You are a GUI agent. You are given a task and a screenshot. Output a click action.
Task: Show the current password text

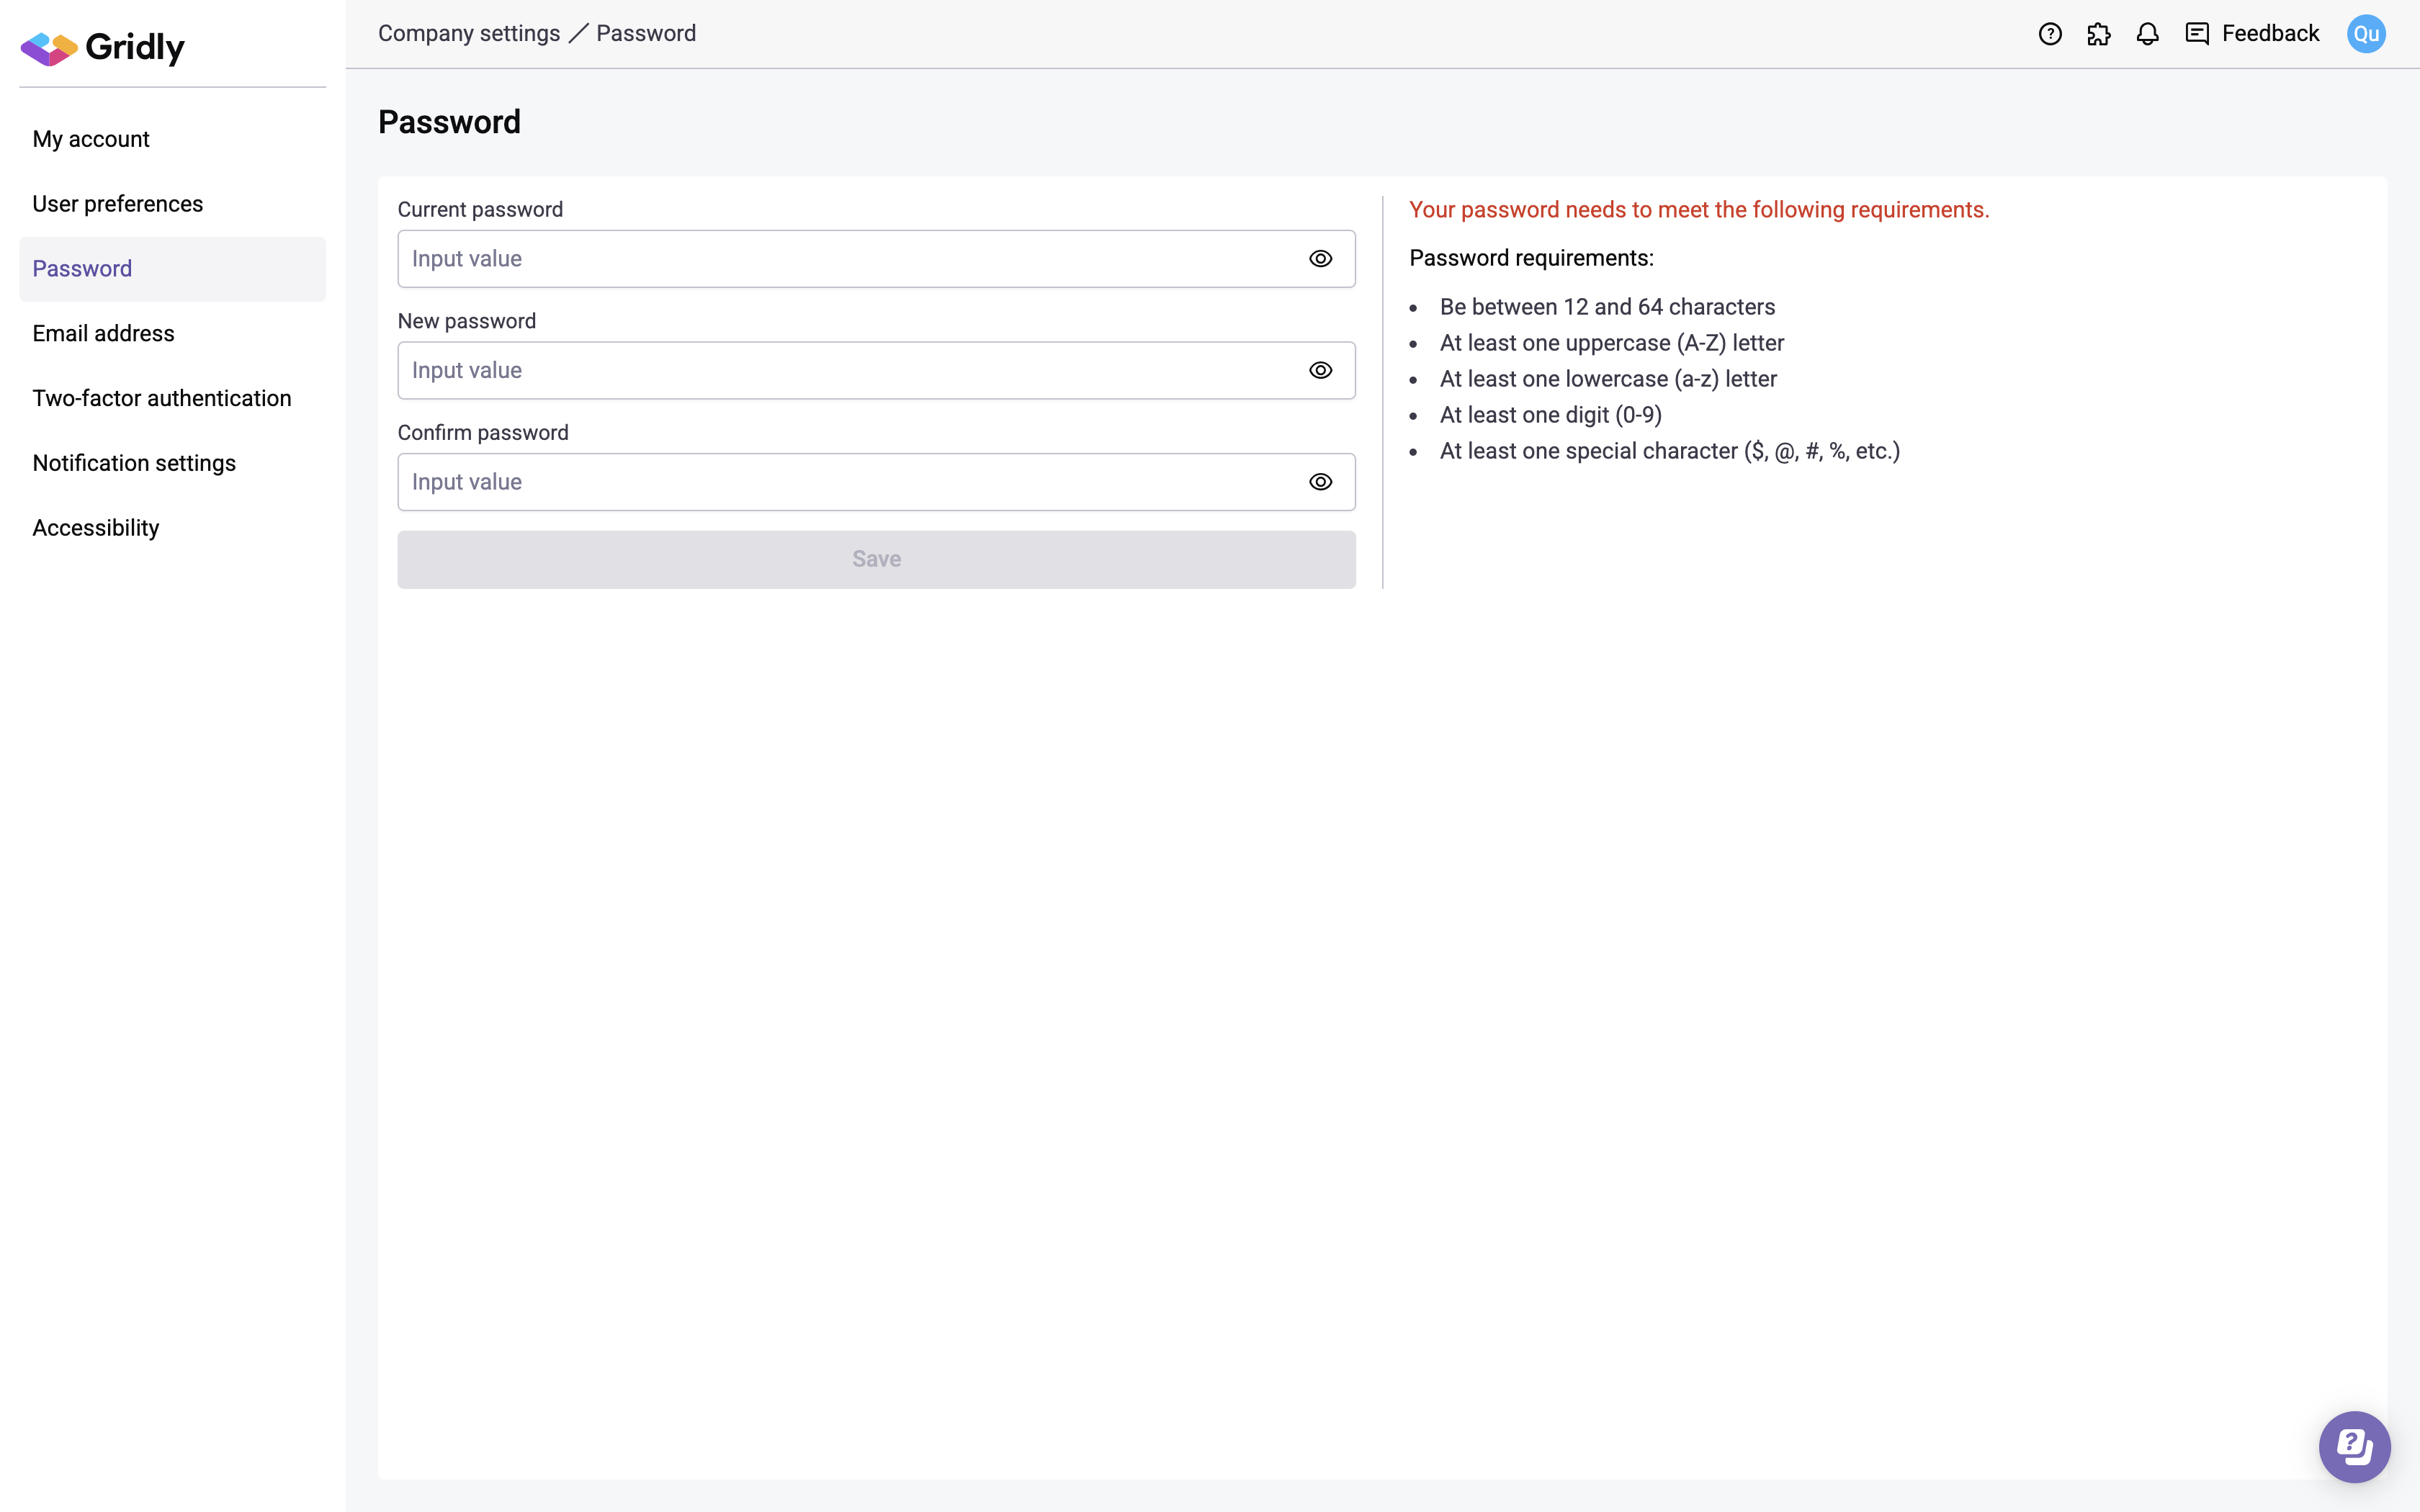[1320, 259]
